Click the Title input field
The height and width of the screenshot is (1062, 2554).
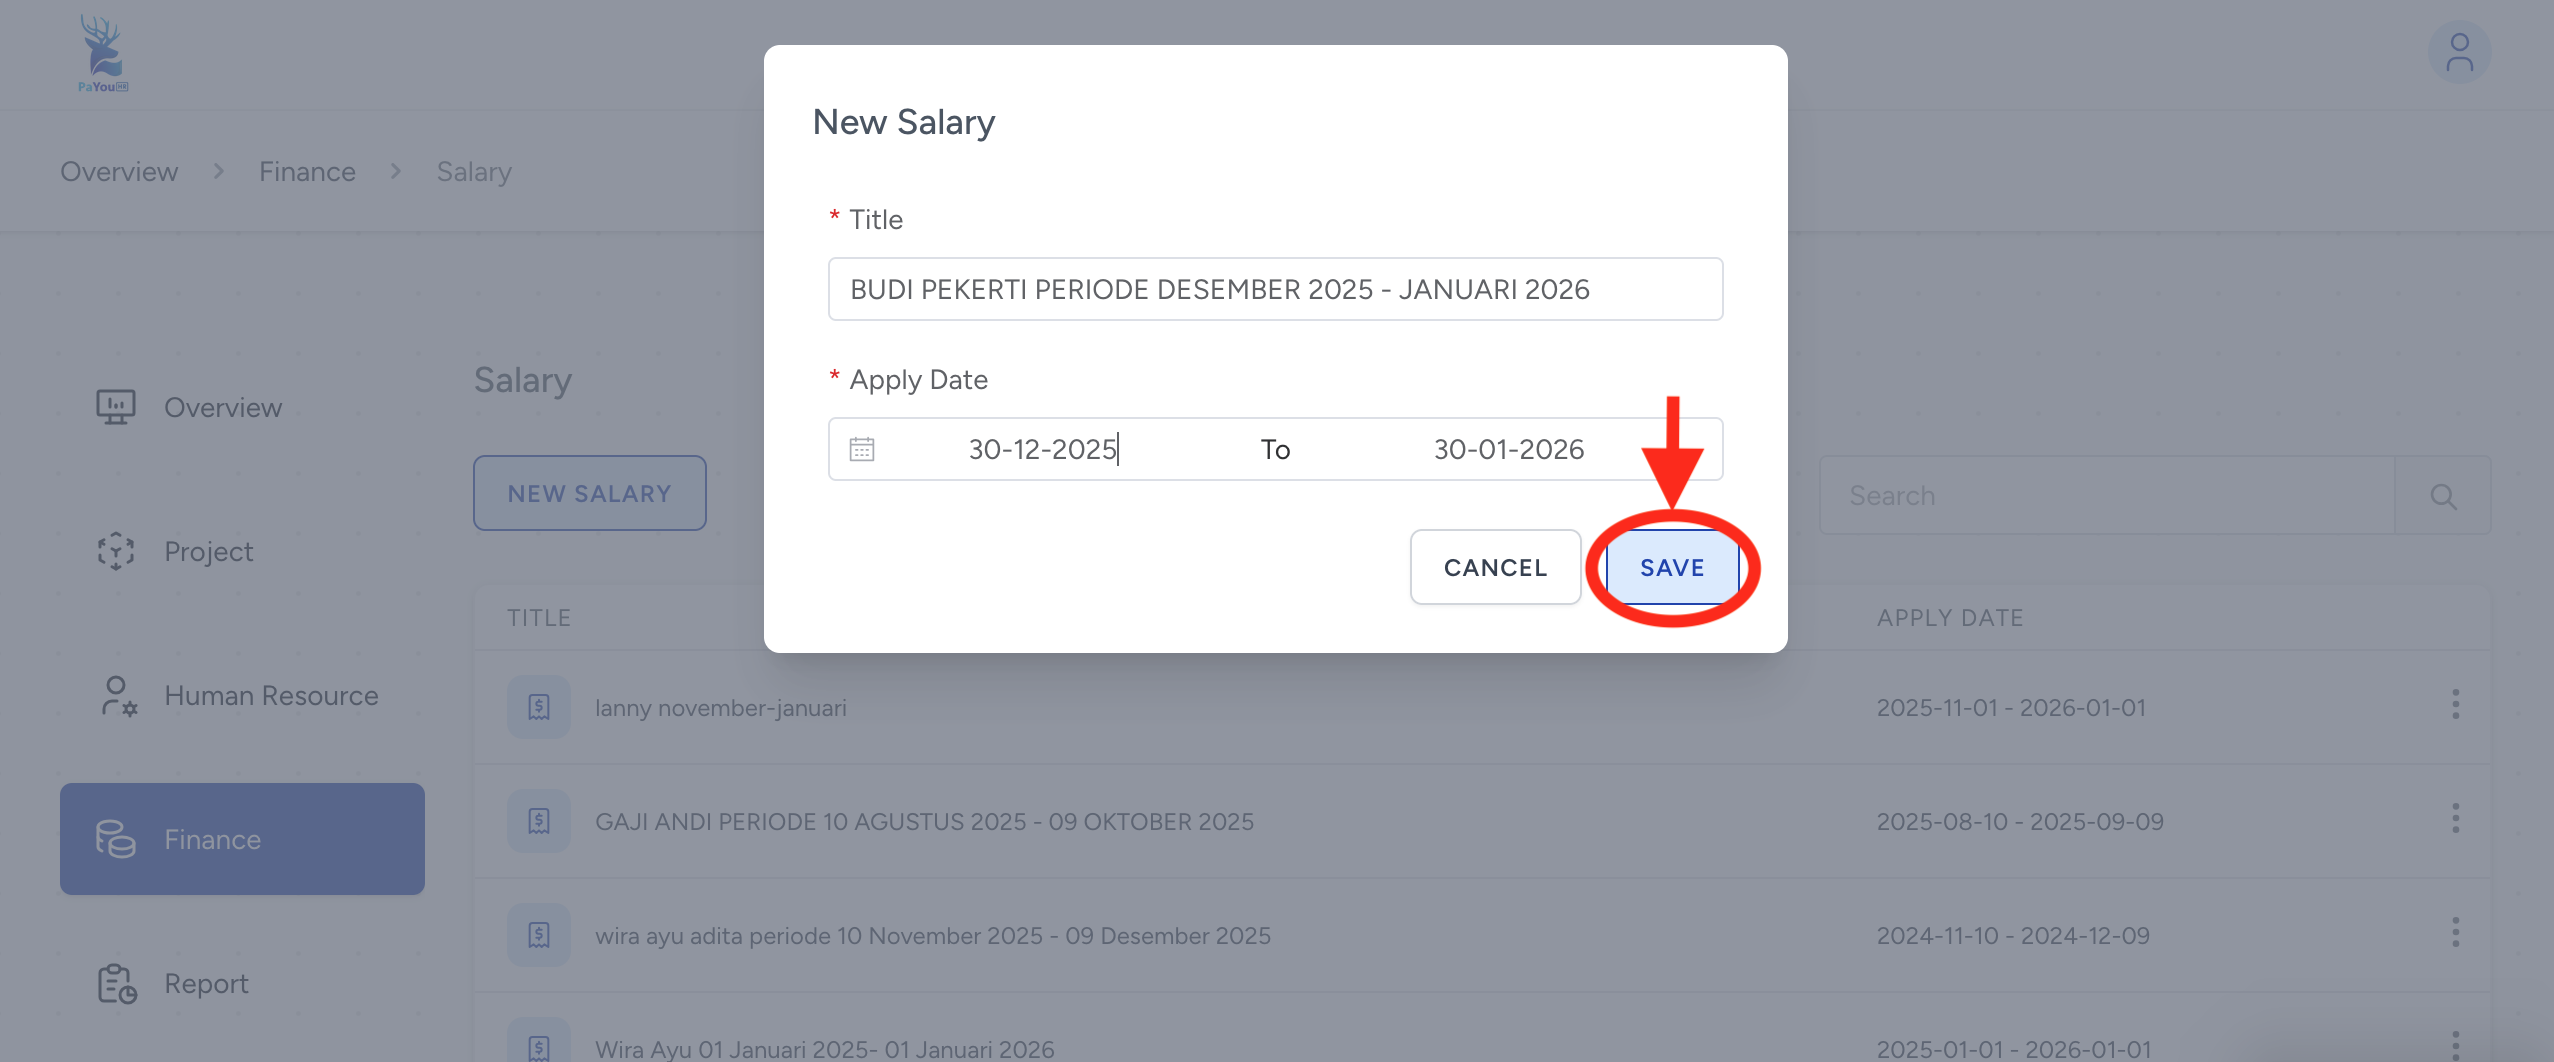click(1275, 289)
